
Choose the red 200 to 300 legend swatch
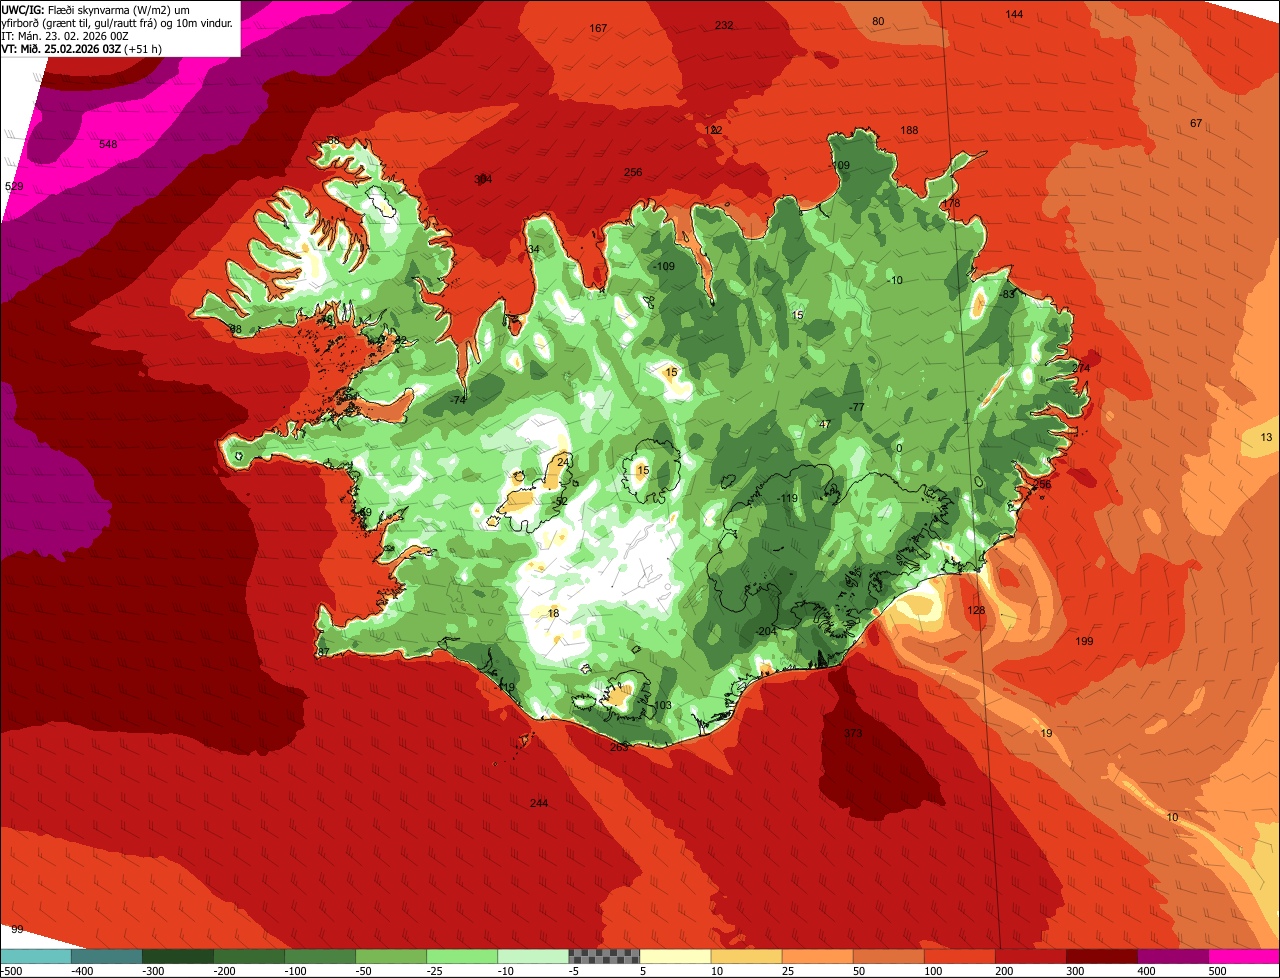tap(1029, 956)
